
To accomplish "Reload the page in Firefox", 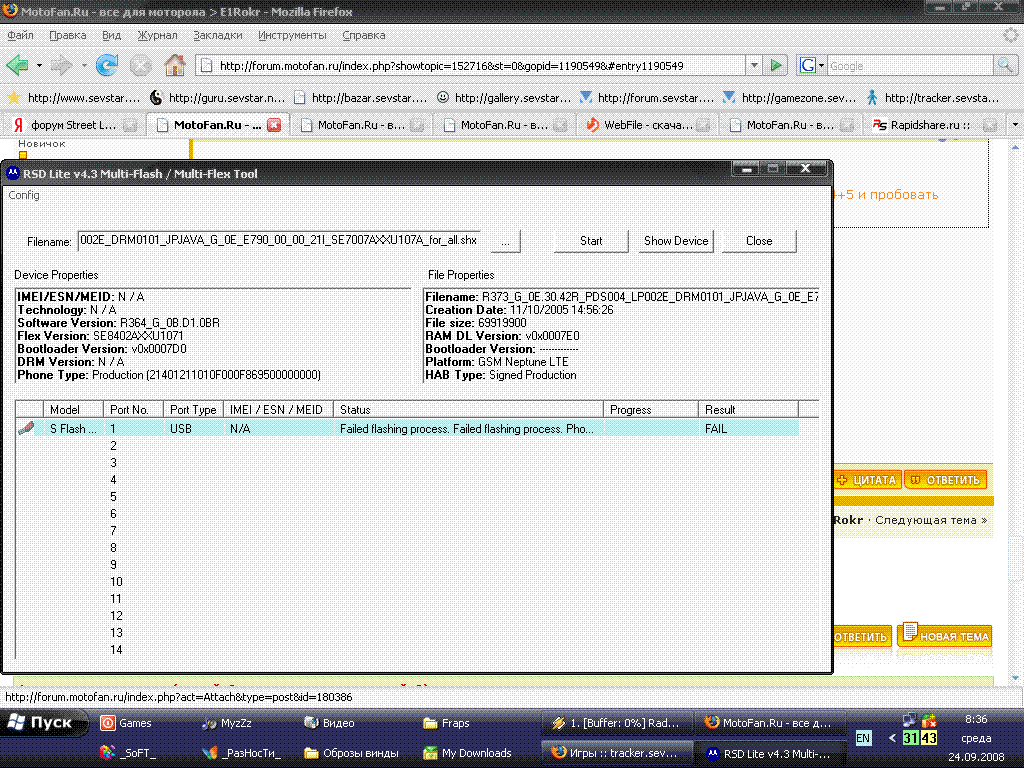I will (x=106, y=65).
